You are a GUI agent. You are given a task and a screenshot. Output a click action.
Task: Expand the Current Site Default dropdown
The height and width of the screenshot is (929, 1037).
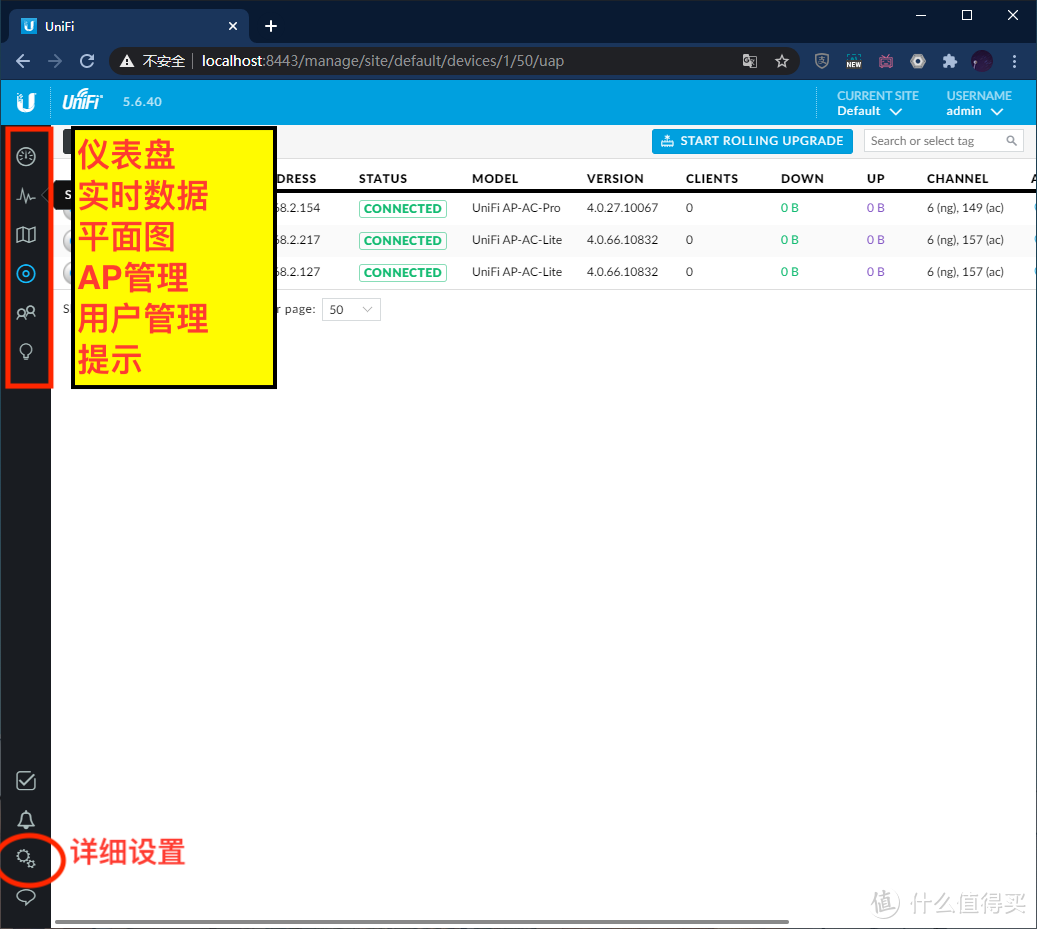coord(878,103)
